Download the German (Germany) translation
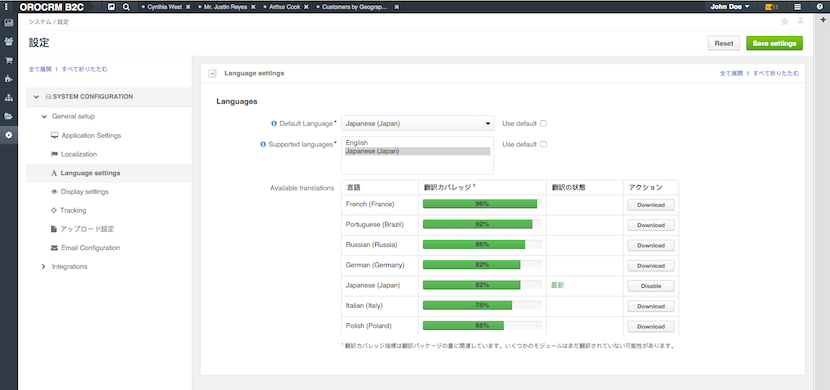 [651, 266]
